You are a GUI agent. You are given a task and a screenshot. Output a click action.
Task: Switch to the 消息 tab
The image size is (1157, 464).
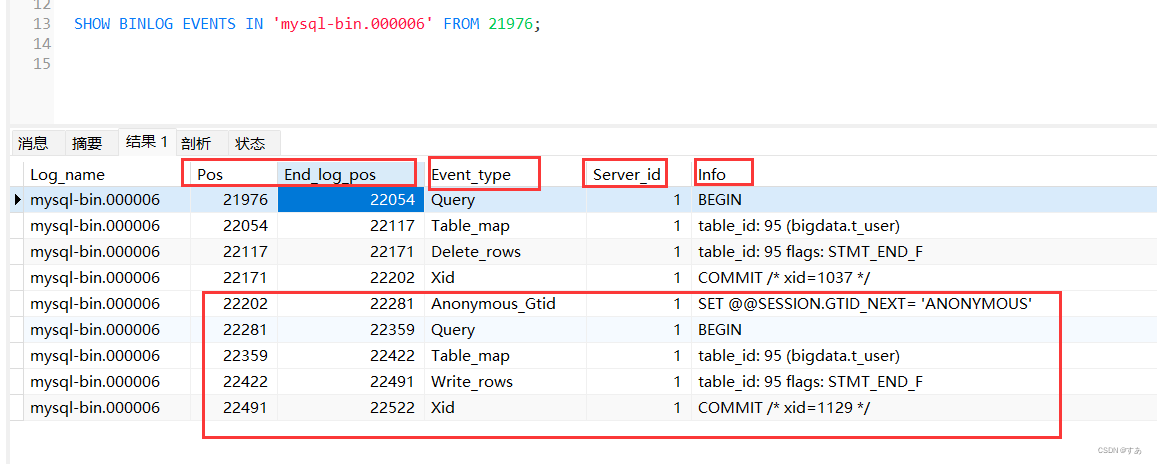pos(33,143)
